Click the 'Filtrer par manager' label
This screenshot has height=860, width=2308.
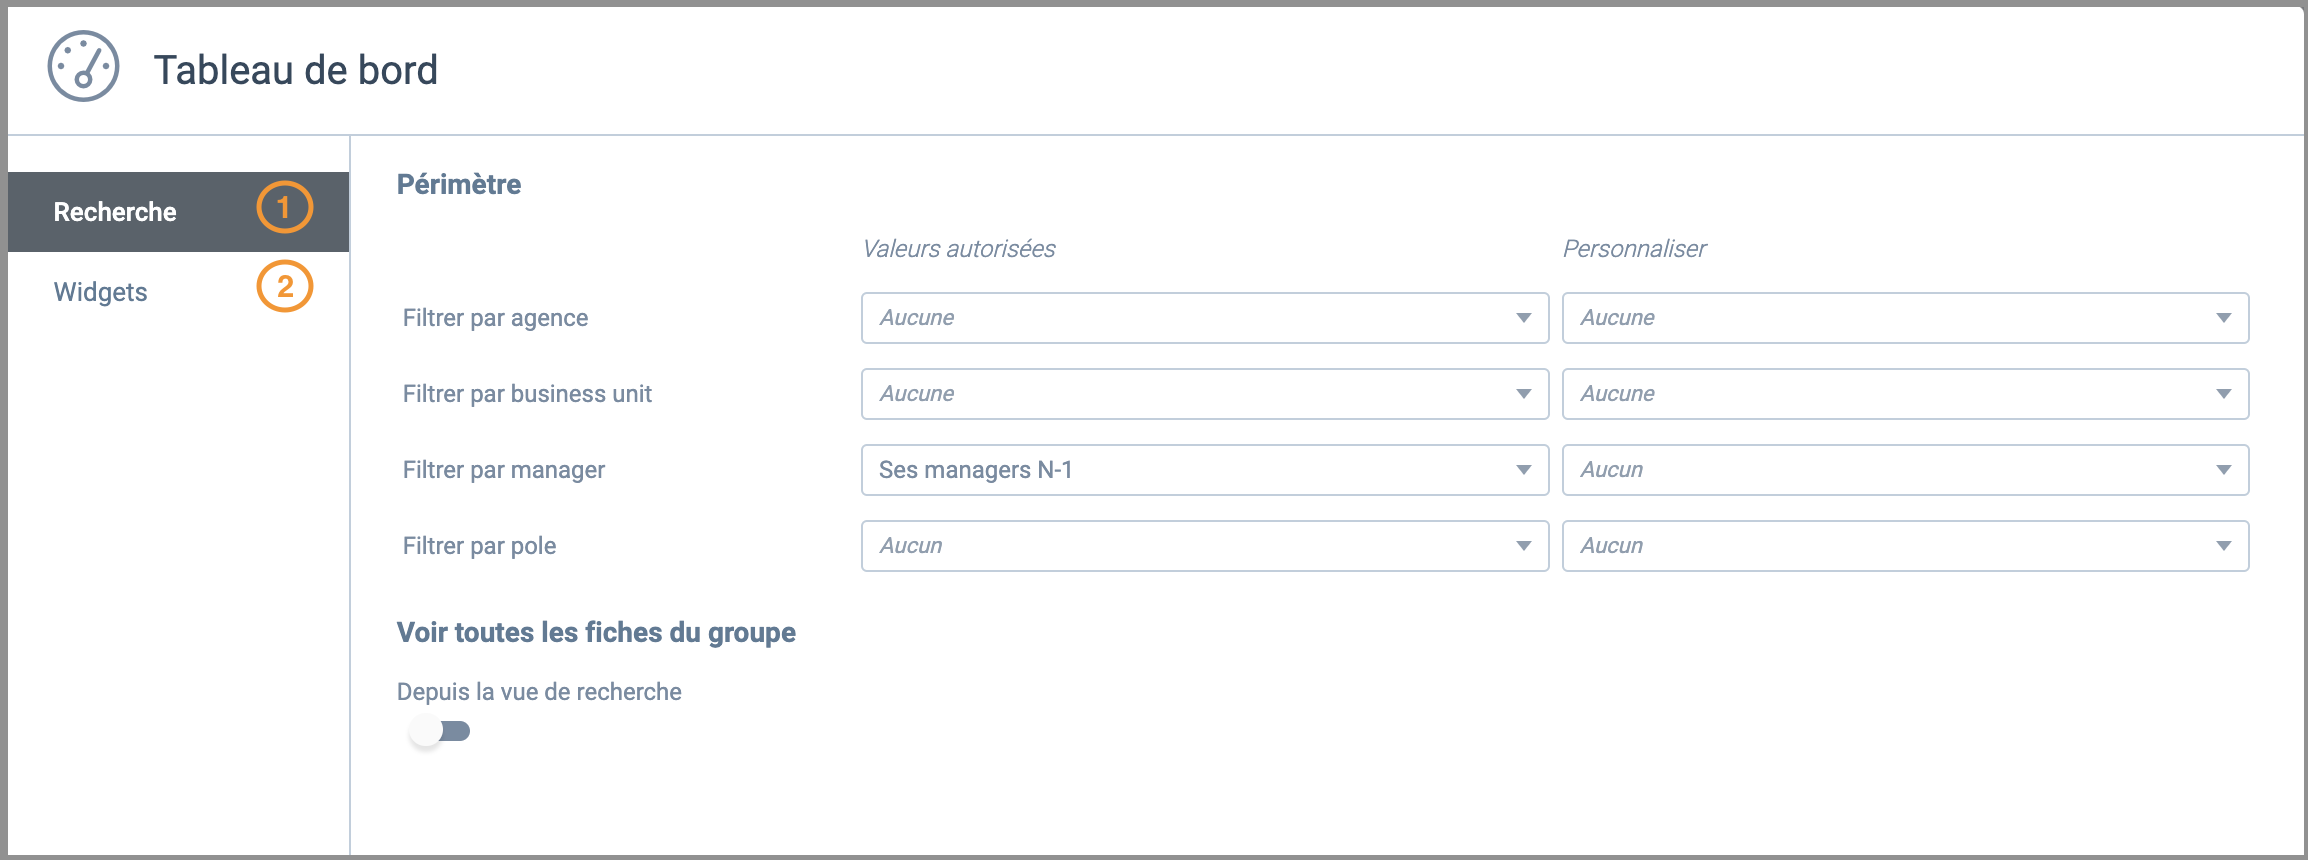coord(504,470)
